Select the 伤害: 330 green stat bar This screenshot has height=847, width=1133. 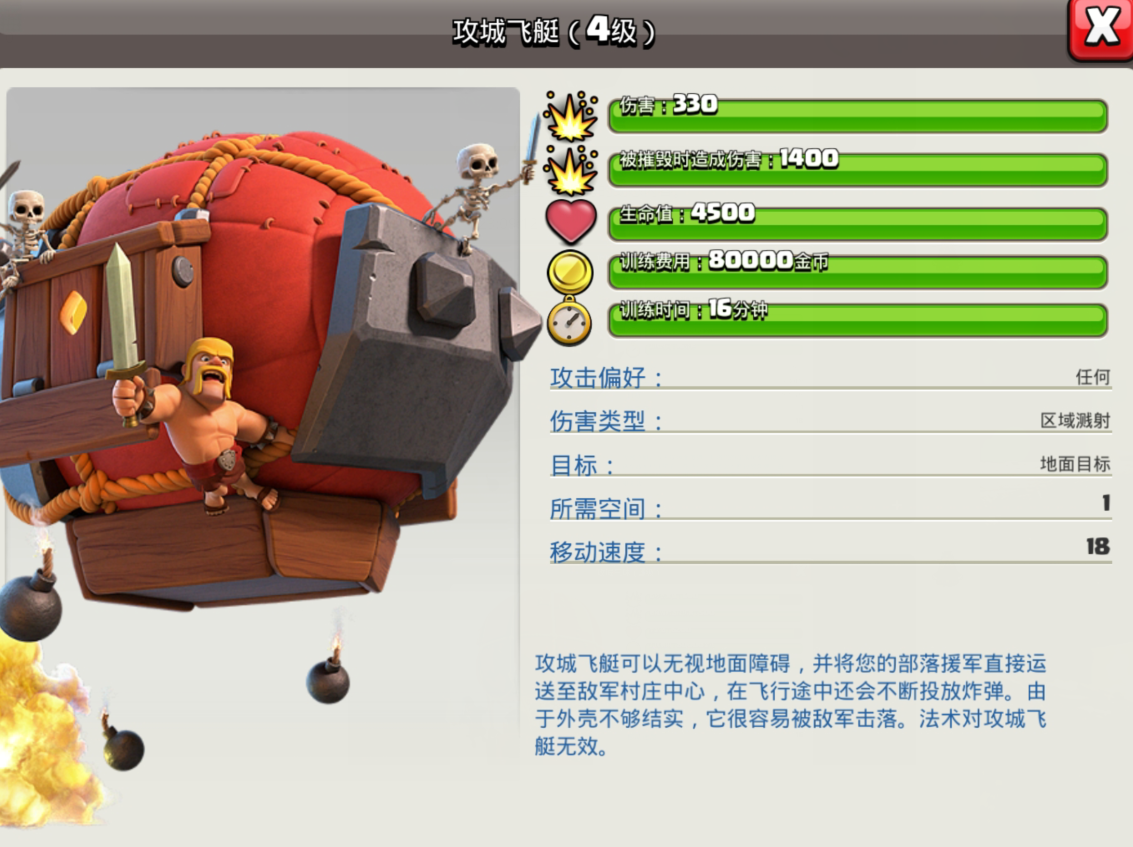click(x=858, y=116)
